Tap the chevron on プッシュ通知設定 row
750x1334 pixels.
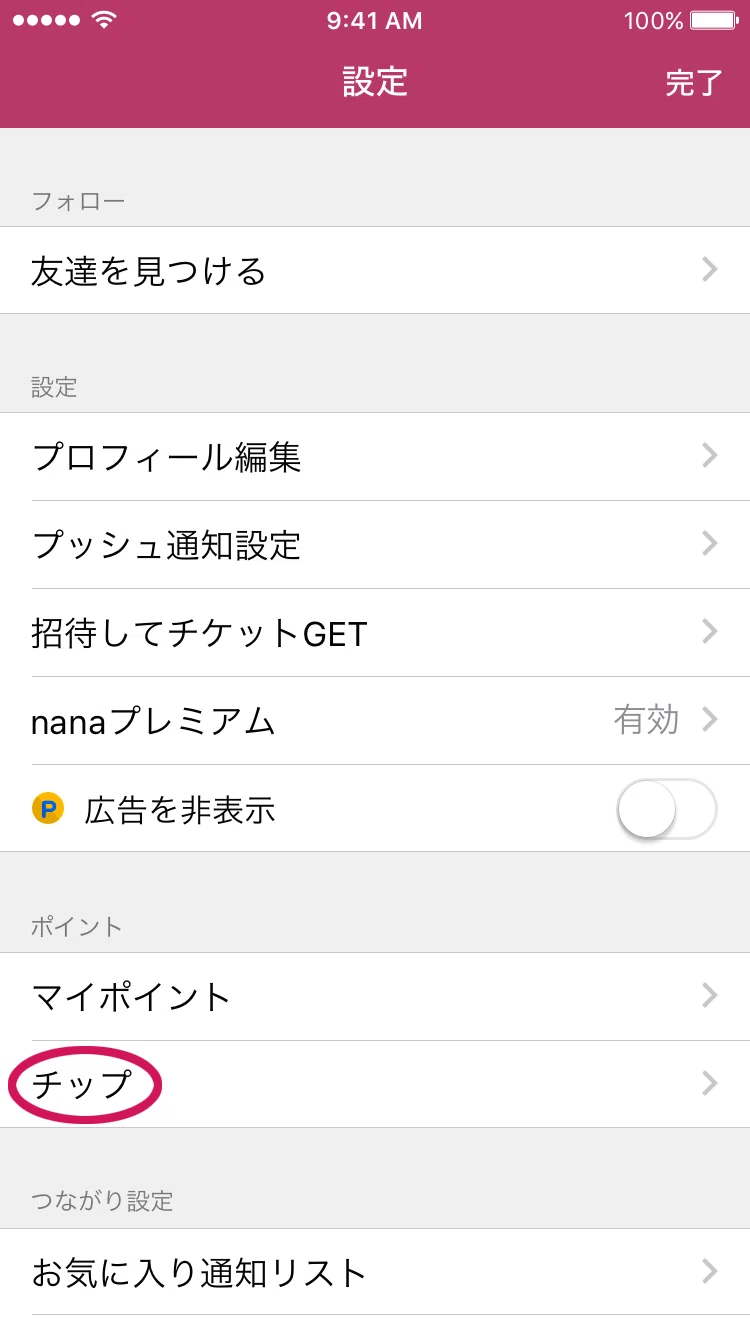[x=710, y=544]
